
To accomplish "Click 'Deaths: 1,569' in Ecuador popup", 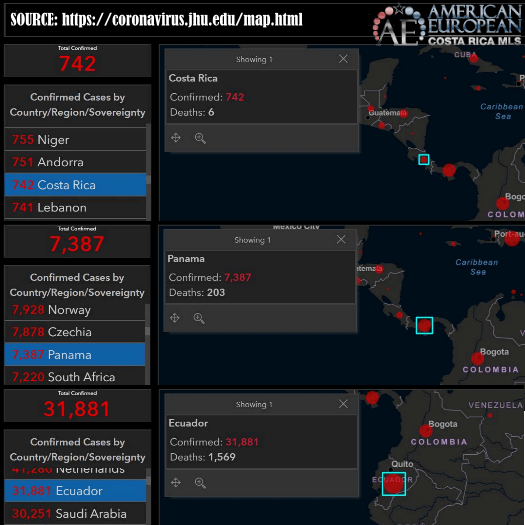I will [x=203, y=457].
